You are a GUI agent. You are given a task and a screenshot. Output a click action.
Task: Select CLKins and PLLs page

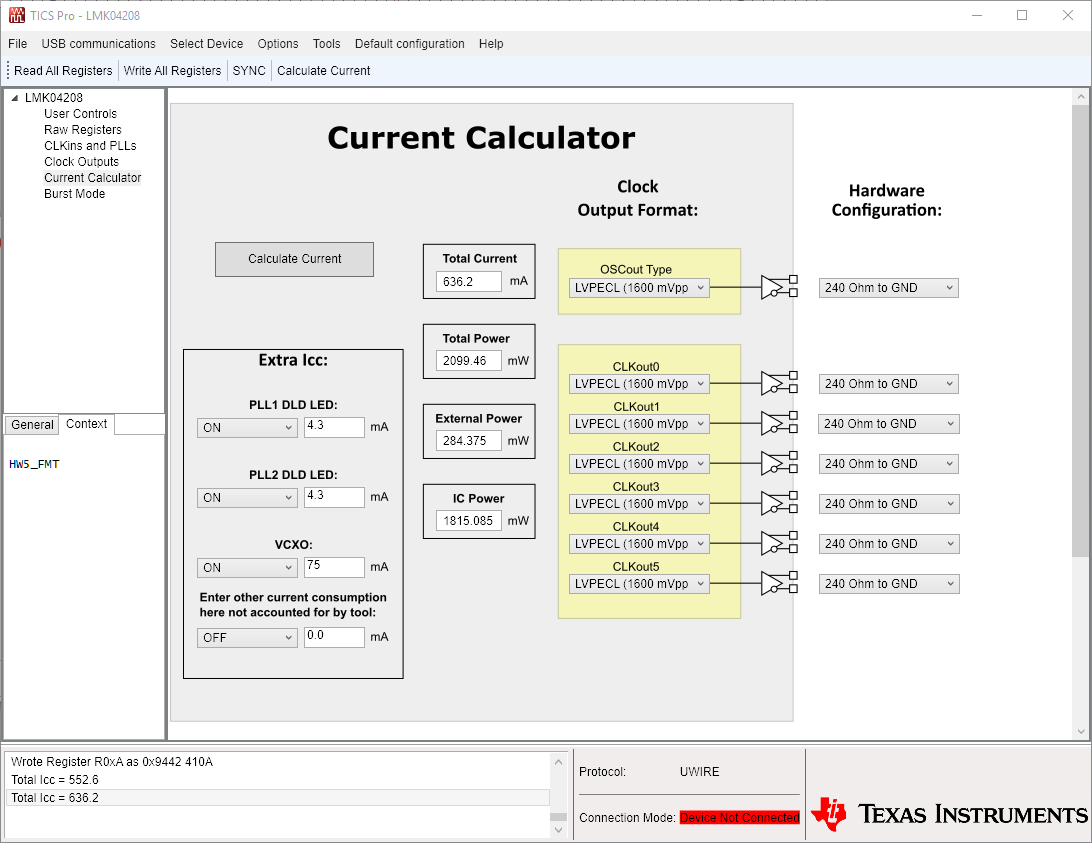(x=90, y=146)
